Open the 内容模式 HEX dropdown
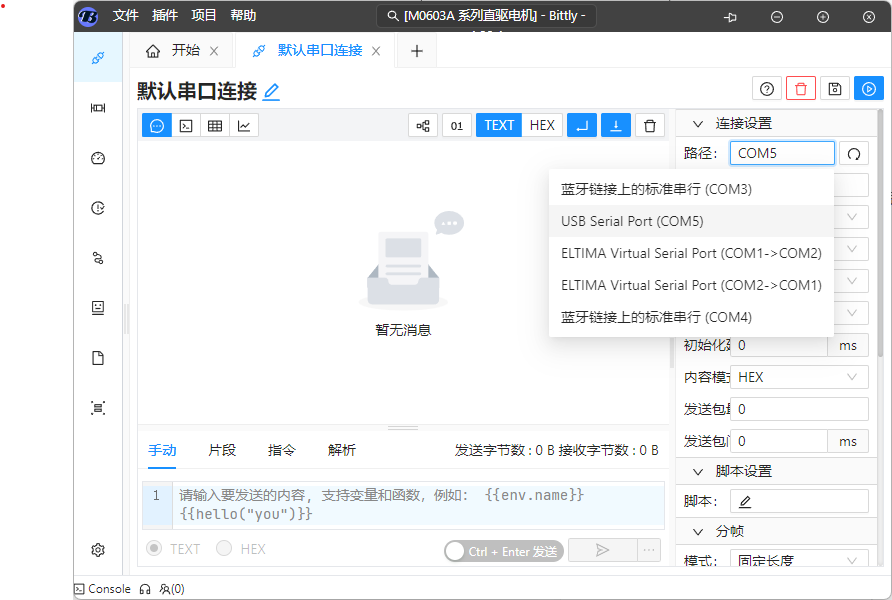 point(798,377)
